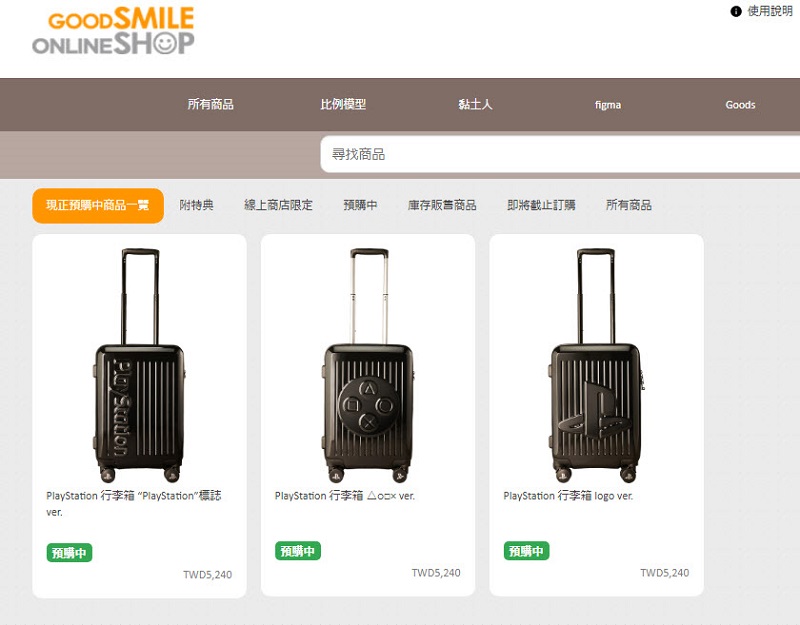Open the figma category
800x625 pixels.
[x=608, y=105]
